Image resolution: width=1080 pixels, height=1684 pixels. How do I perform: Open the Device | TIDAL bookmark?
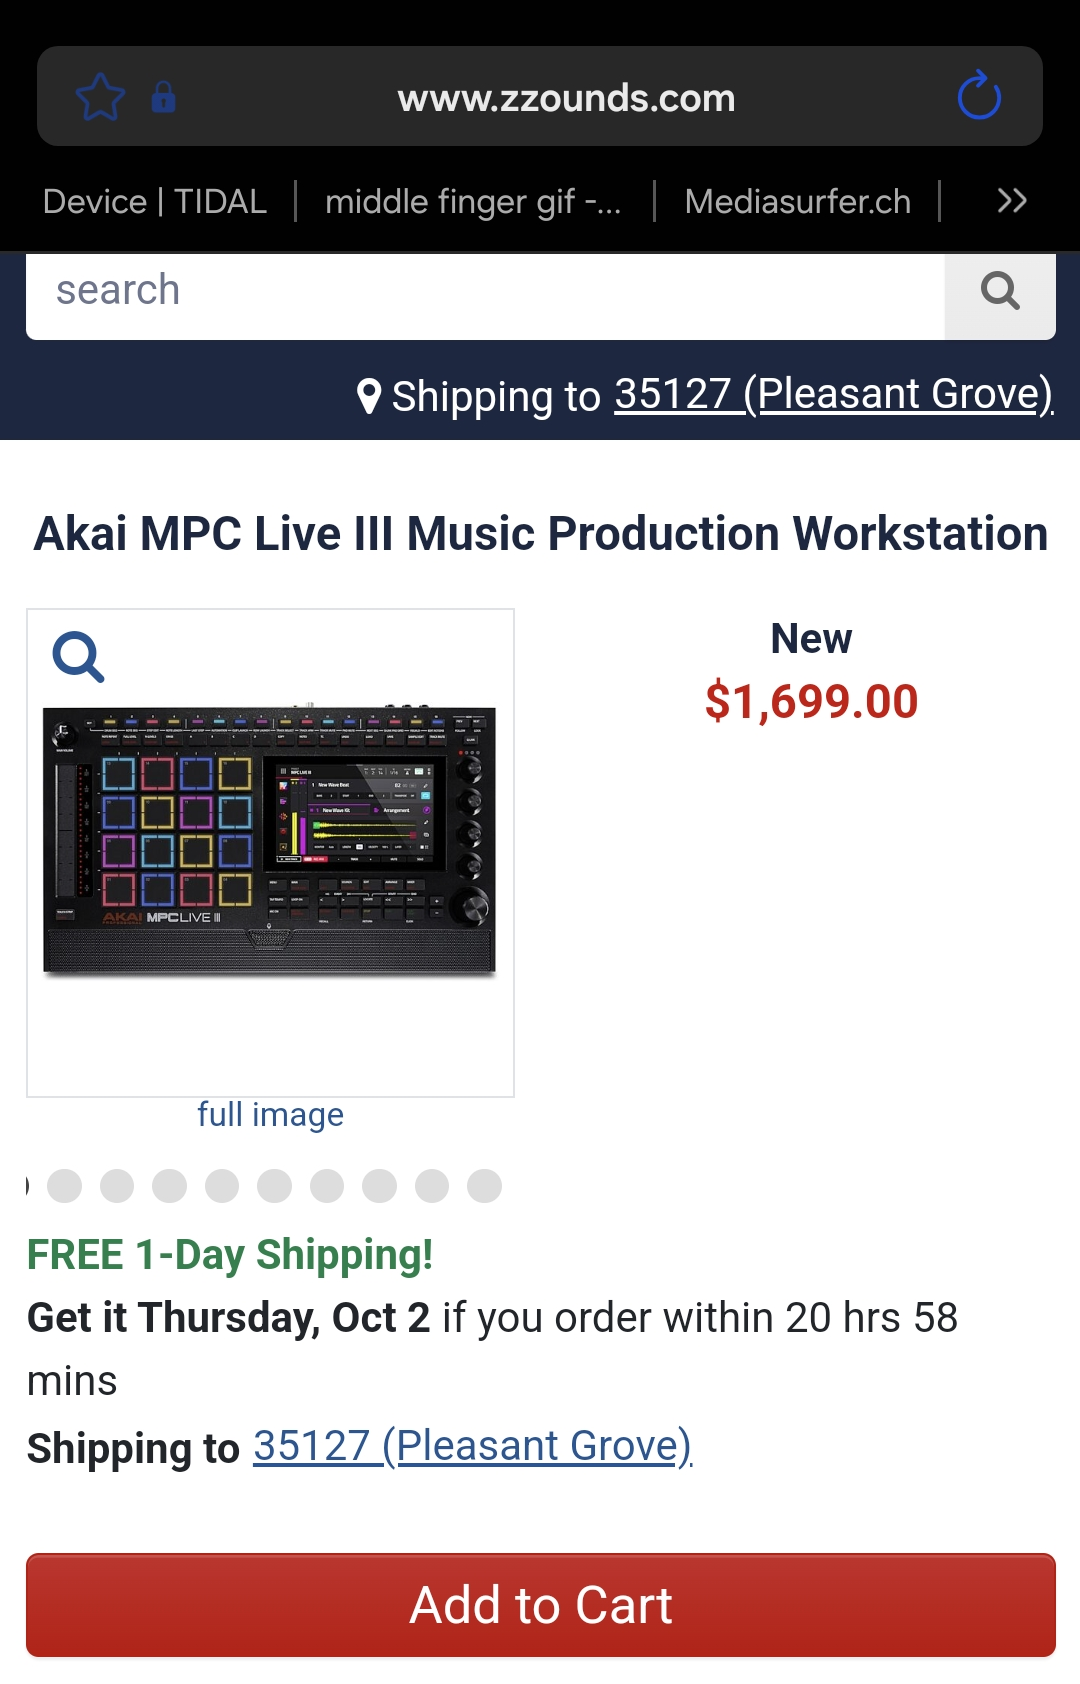155,201
